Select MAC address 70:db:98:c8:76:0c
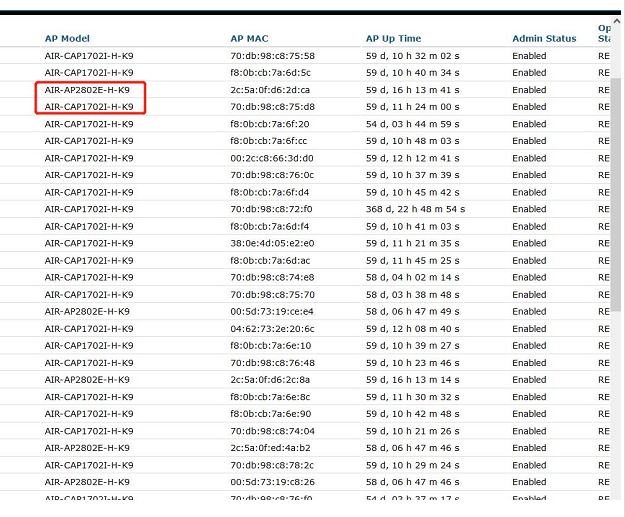The width and height of the screenshot is (625, 517). coord(272,175)
